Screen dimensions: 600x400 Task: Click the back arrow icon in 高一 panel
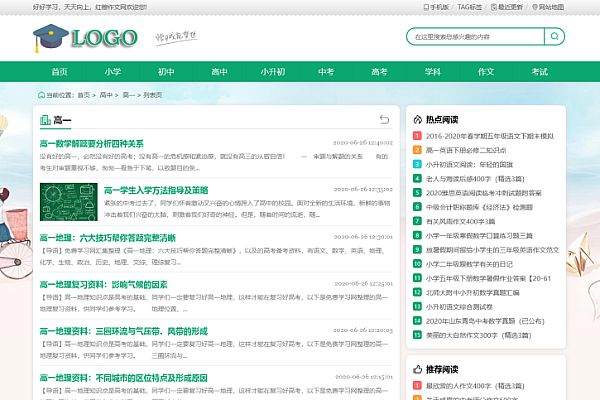tap(386, 120)
